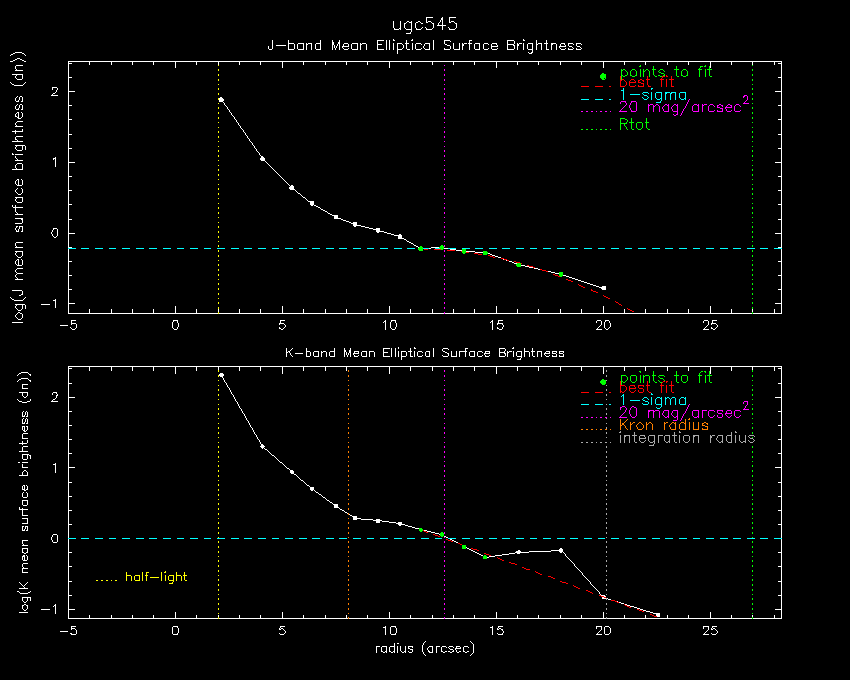
Task: Select the K-band '20 mag/arcsec²' legend label
Action: click(685, 412)
